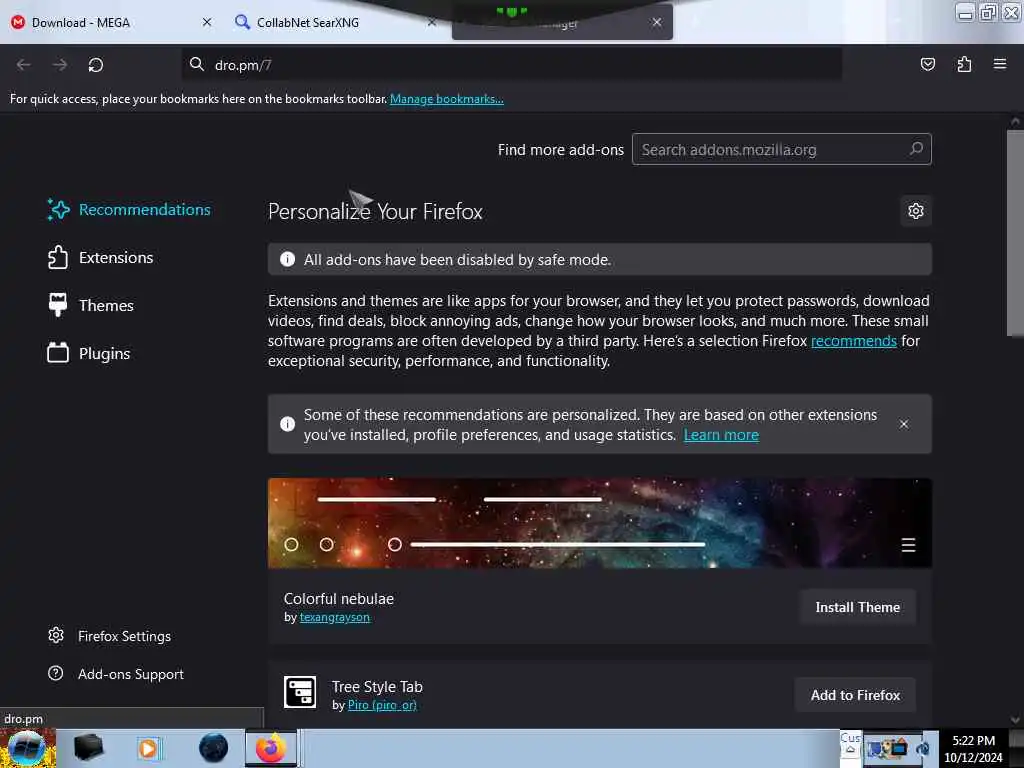Close the Download - MEGA tab
1024x768 pixels.
(207, 22)
